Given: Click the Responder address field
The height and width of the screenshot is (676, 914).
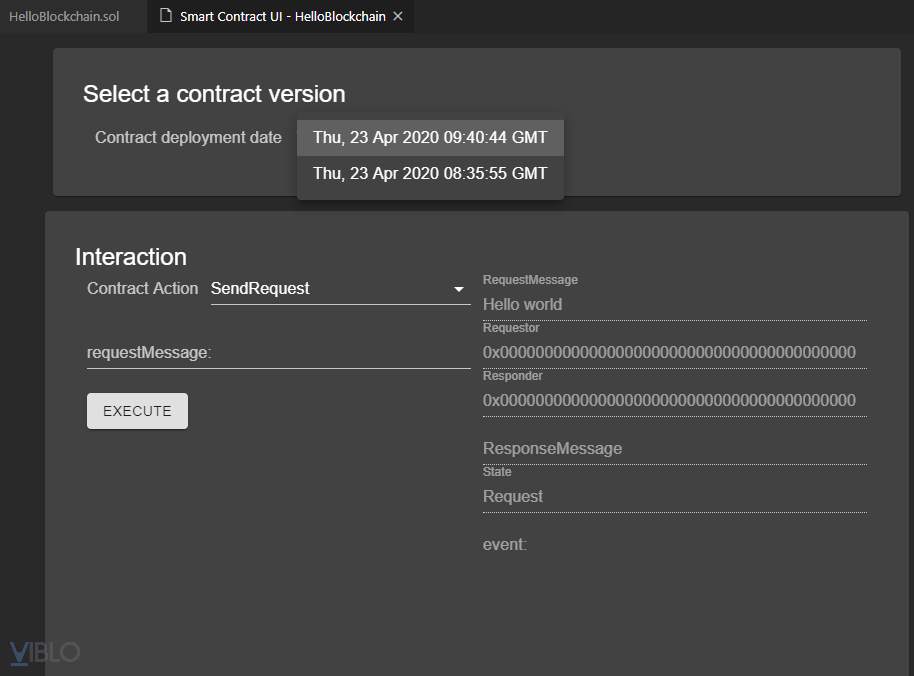Looking at the screenshot, I should point(674,400).
